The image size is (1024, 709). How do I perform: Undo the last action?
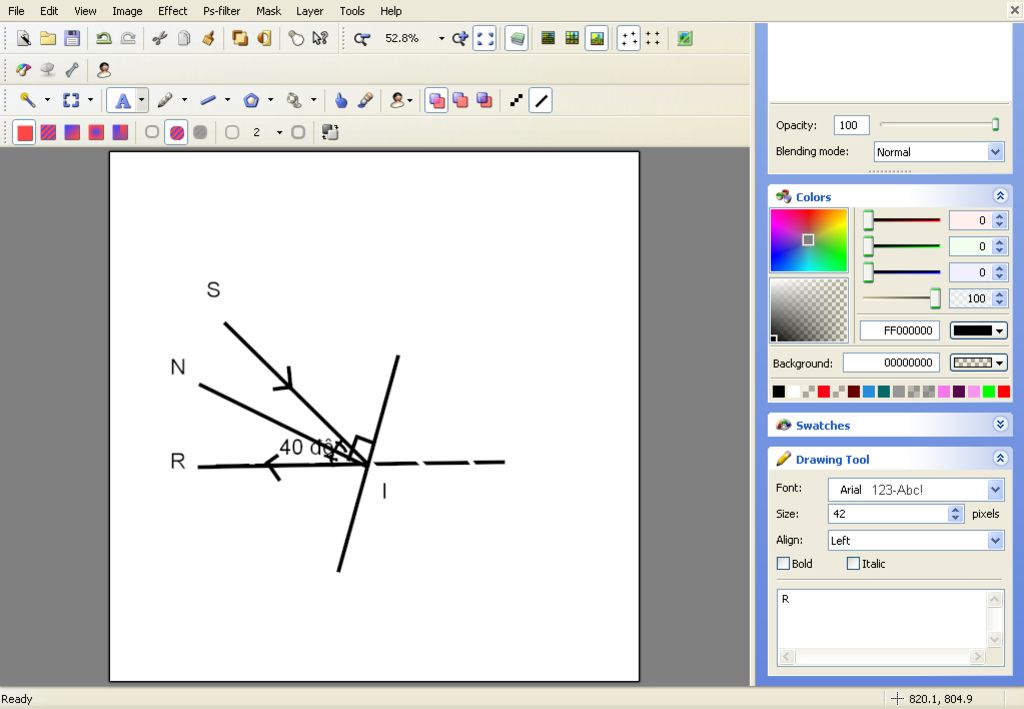103,39
